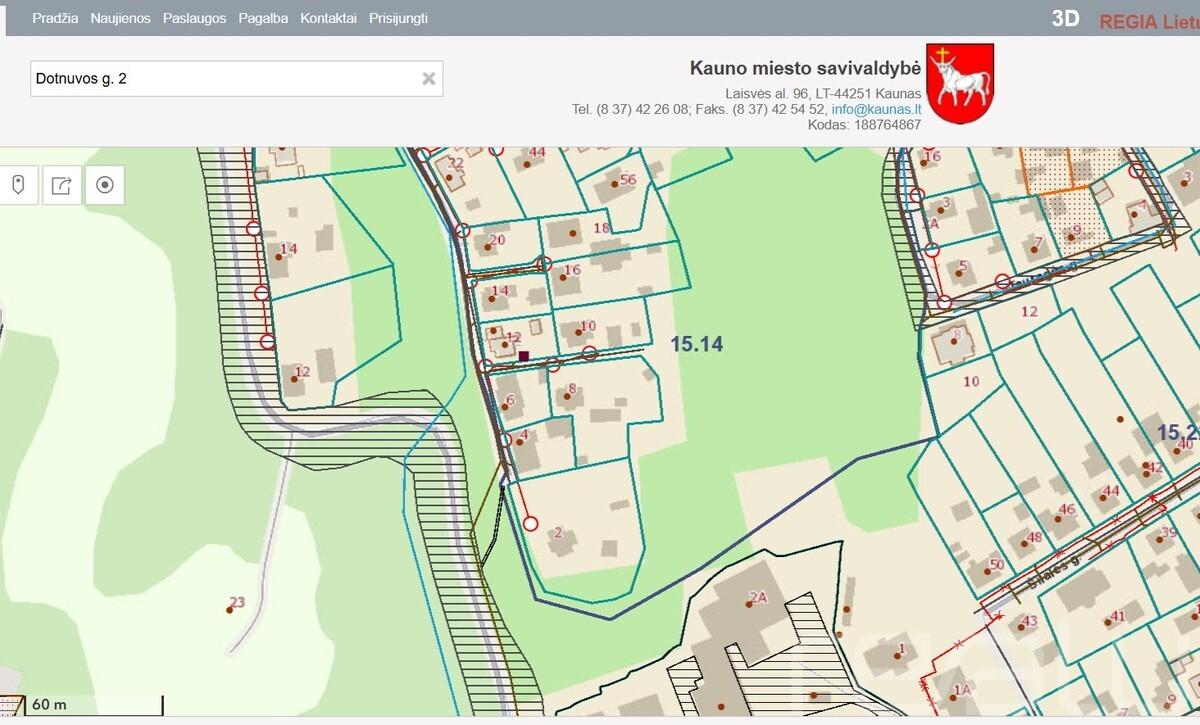The height and width of the screenshot is (725, 1200).
Task: Select address label 18 on the map
Action: tap(601, 228)
